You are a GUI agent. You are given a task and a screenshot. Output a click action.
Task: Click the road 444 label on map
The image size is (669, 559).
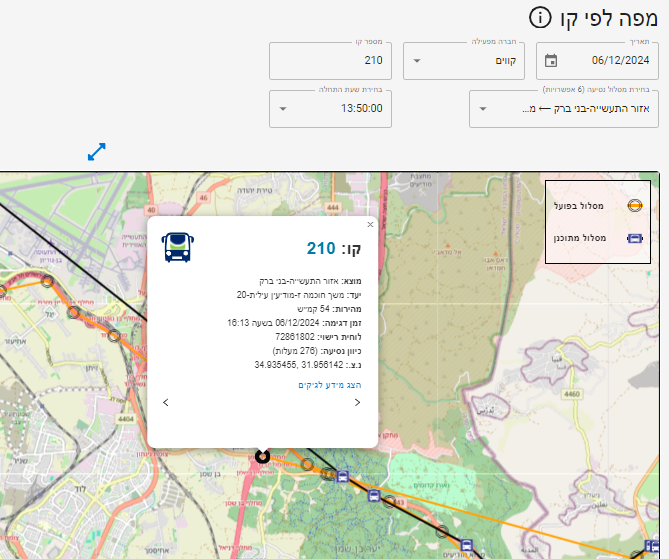tap(333, 207)
